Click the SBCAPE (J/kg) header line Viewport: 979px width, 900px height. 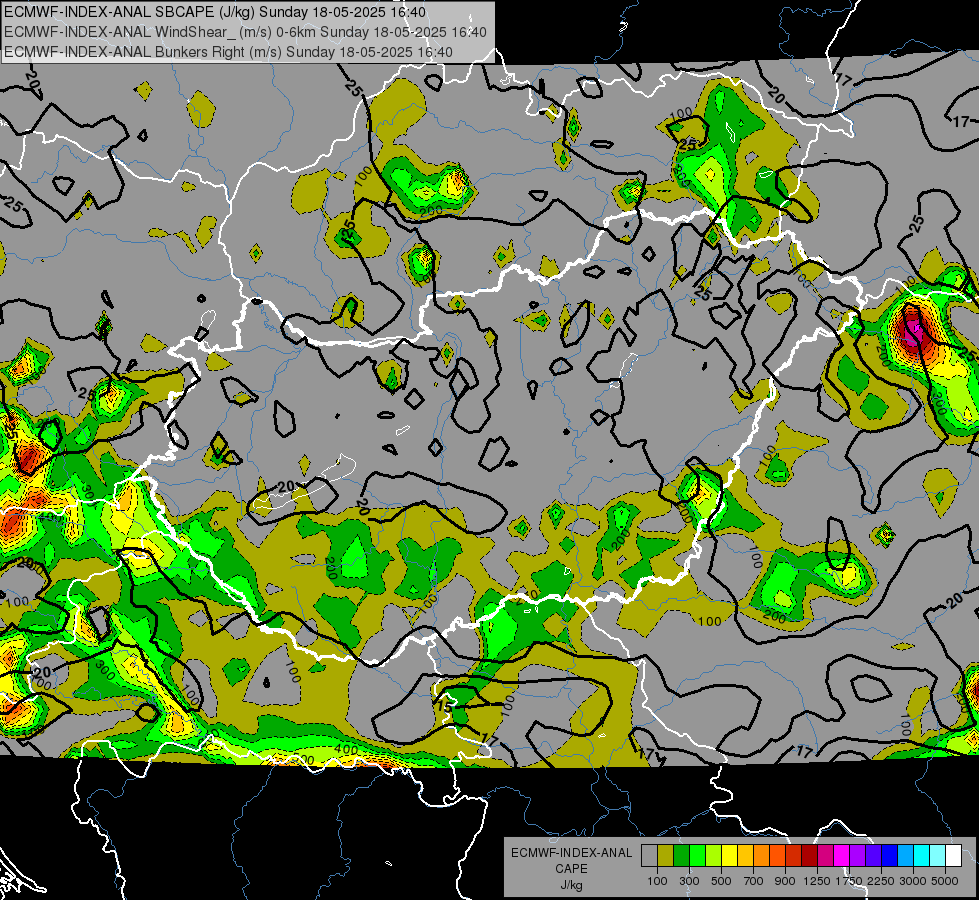(x=215, y=12)
